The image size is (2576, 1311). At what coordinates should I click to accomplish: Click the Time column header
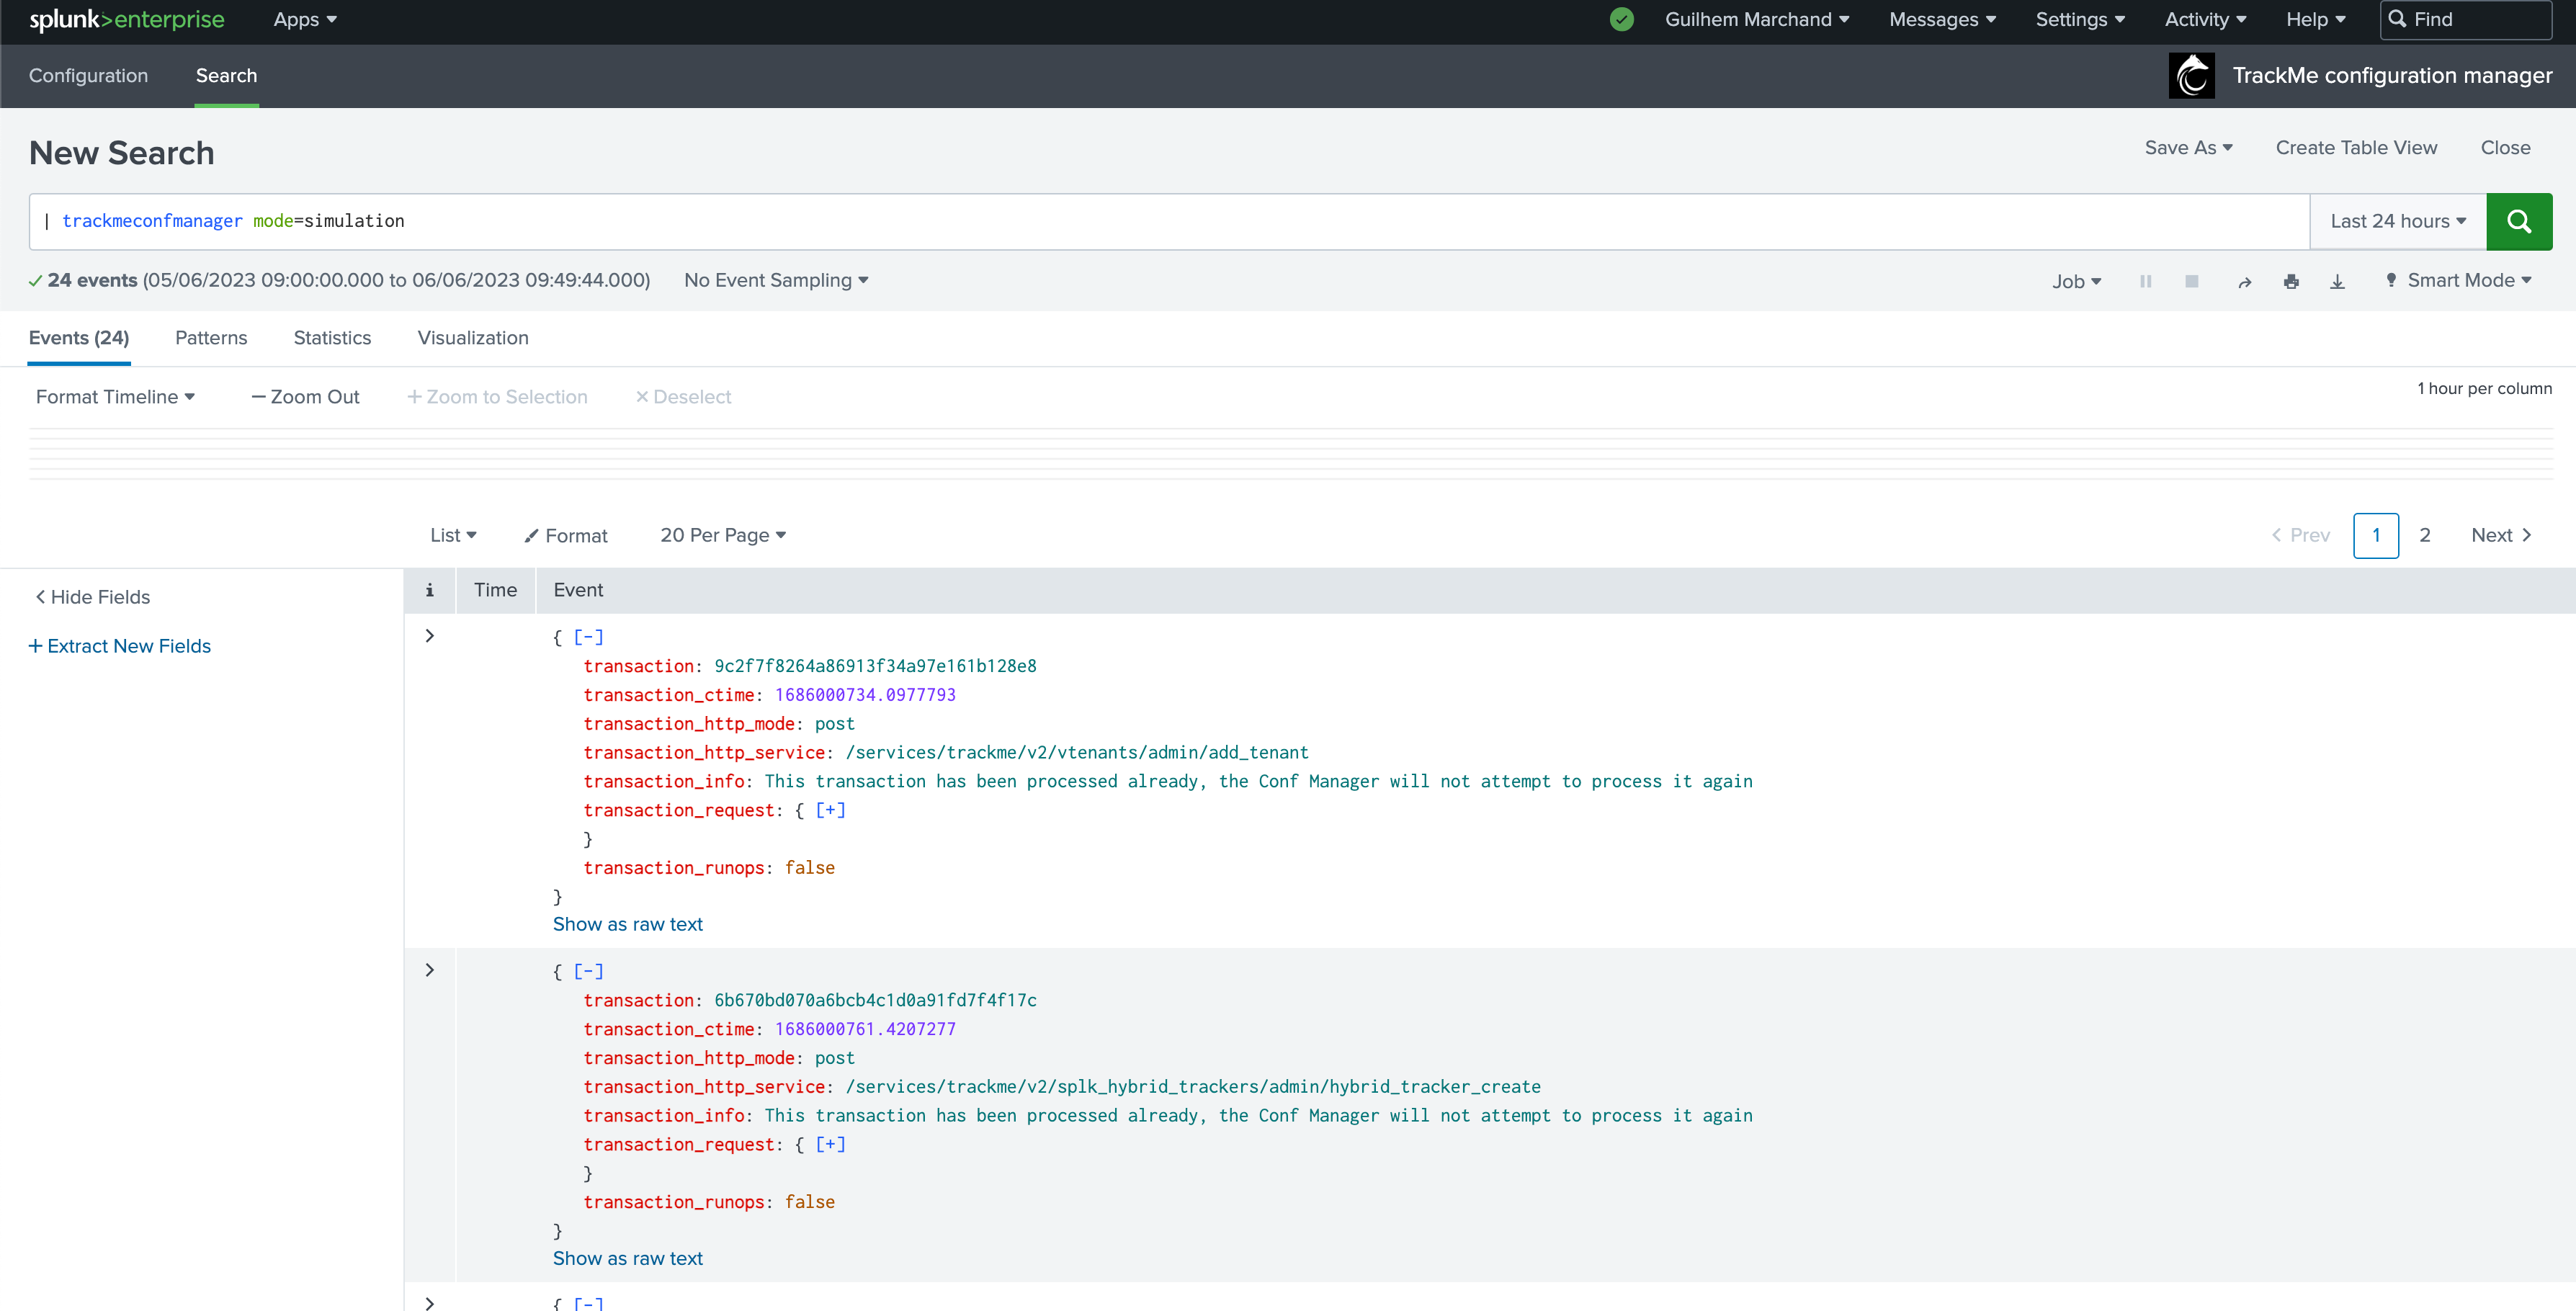click(x=495, y=590)
